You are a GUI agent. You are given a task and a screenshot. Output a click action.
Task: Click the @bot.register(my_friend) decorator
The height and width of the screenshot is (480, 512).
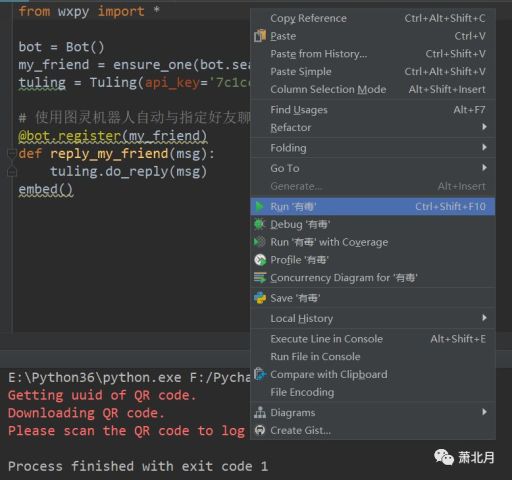(x=113, y=136)
